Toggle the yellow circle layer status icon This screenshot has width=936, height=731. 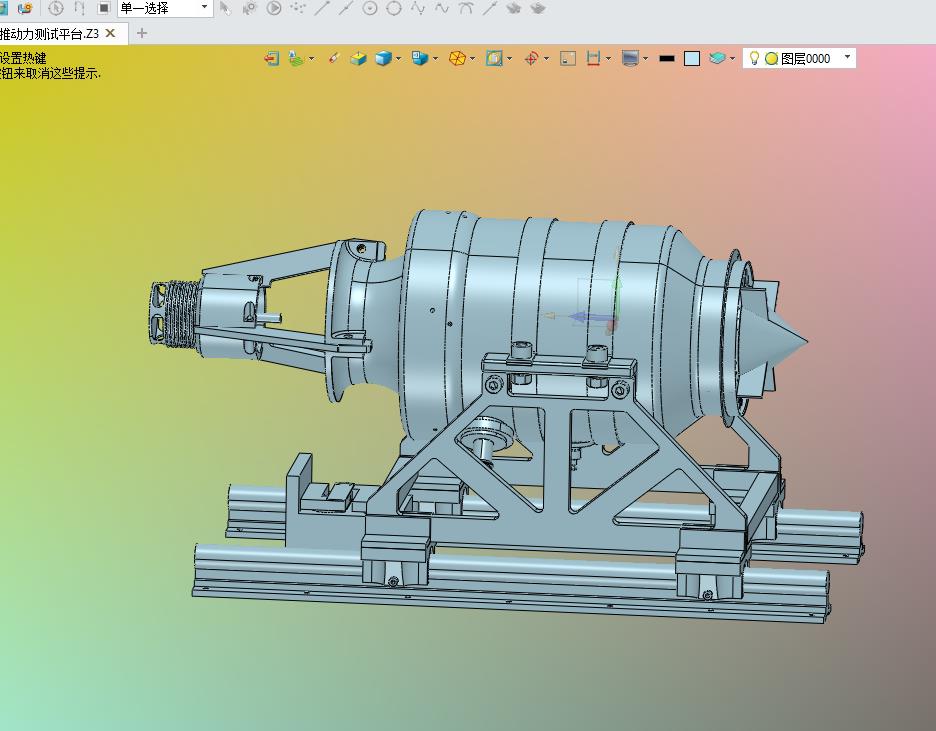pos(771,59)
